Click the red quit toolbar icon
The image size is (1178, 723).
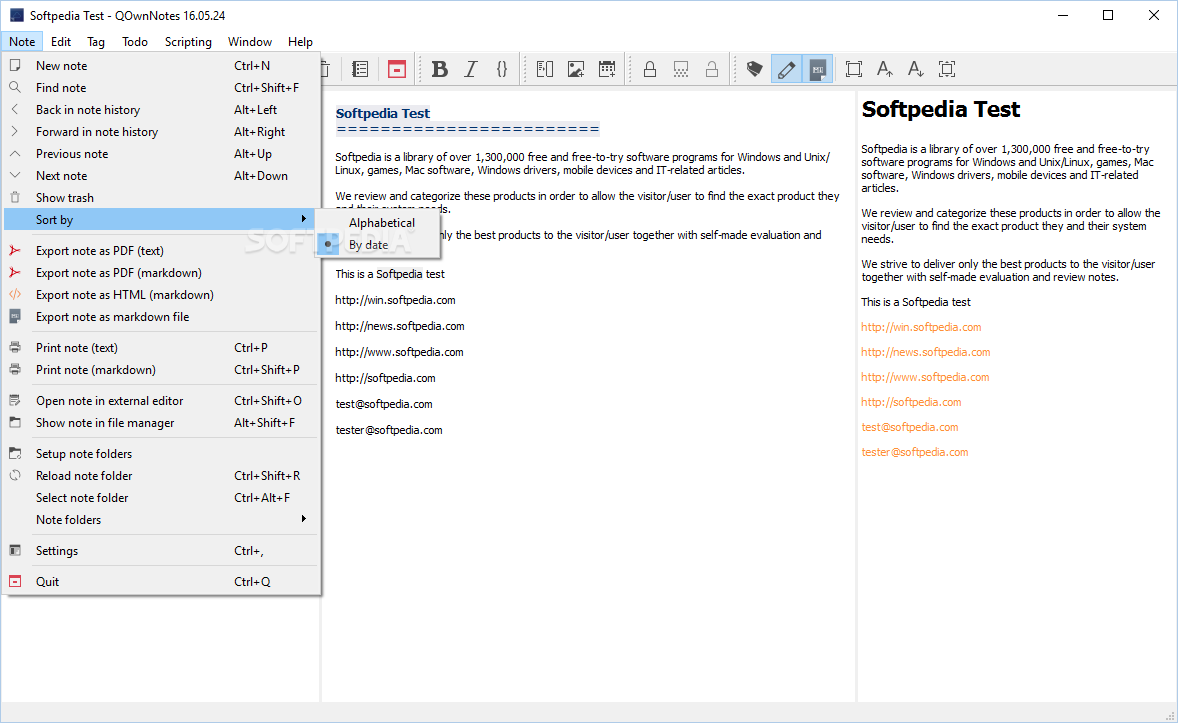click(x=397, y=69)
